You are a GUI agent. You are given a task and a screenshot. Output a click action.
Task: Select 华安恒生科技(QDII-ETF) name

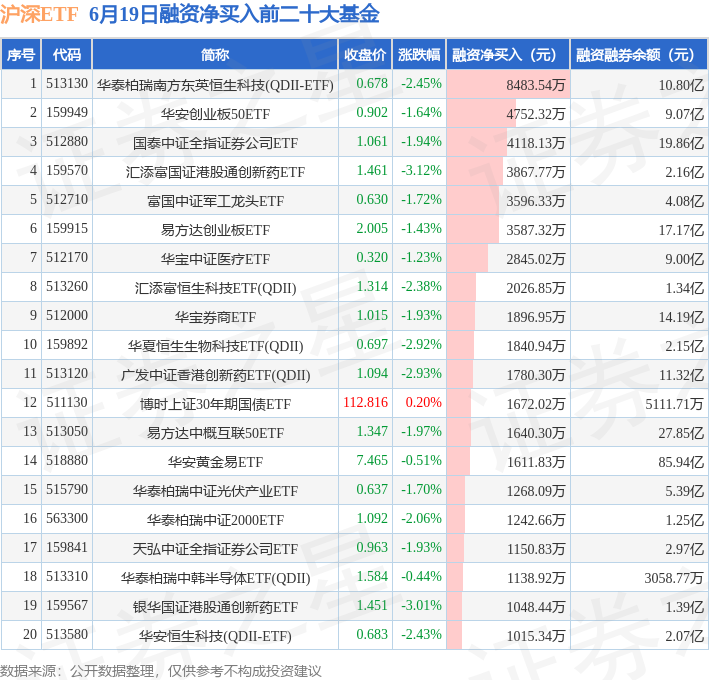[x=215, y=636]
